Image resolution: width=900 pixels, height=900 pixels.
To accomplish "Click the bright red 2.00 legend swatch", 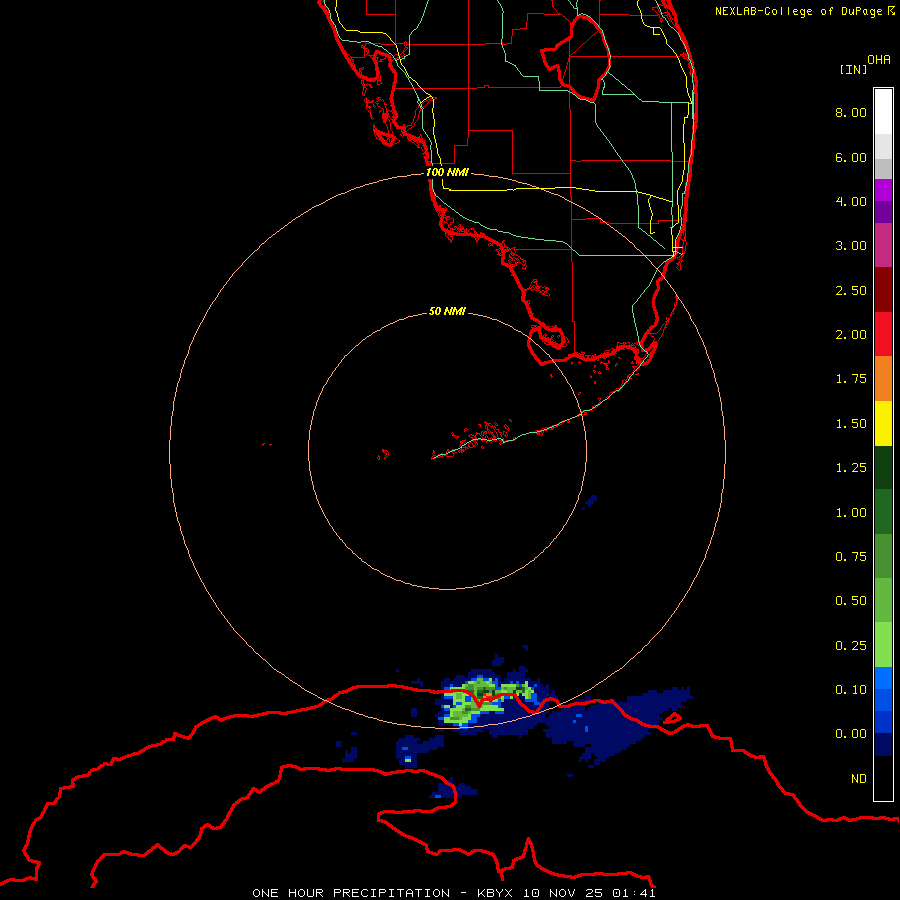I will (x=883, y=335).
